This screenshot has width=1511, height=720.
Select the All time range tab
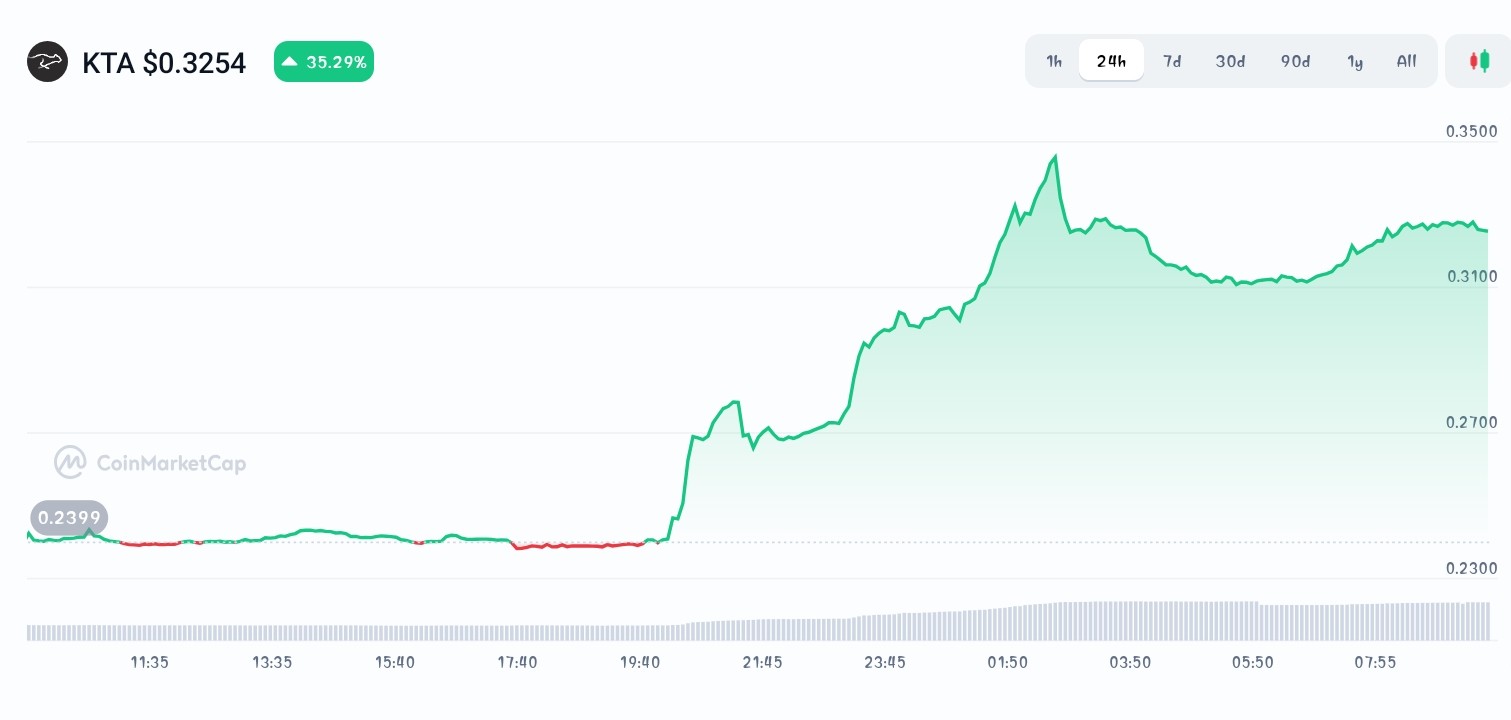click(x=1407, y=61)
